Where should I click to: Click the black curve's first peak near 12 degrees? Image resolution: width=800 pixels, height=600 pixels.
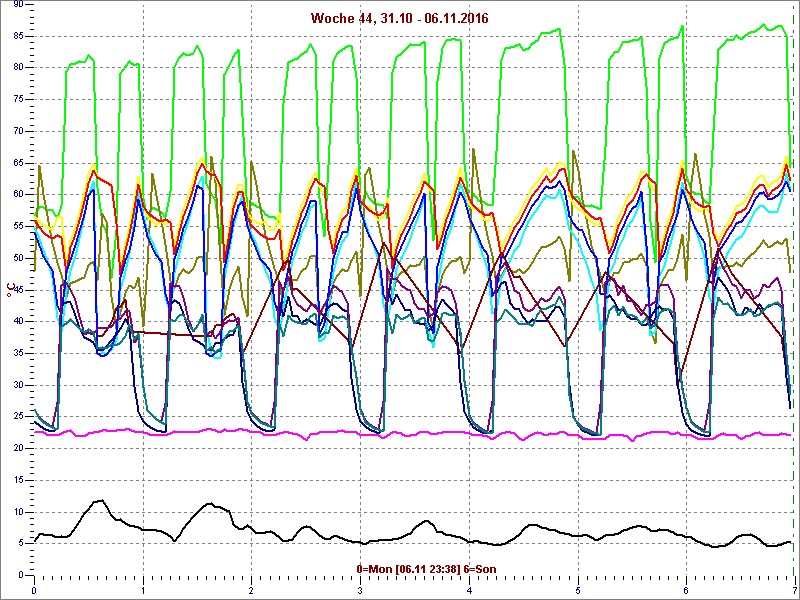98,500
